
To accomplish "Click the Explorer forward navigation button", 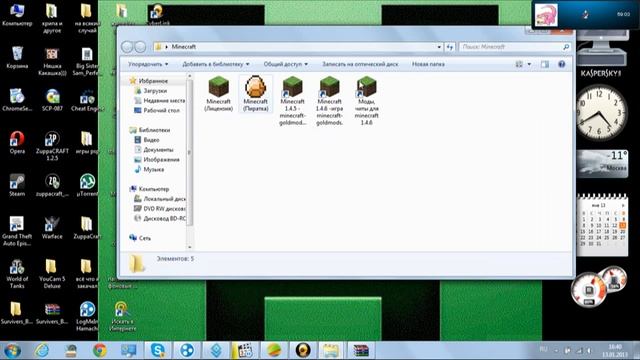I will [140, 47].
